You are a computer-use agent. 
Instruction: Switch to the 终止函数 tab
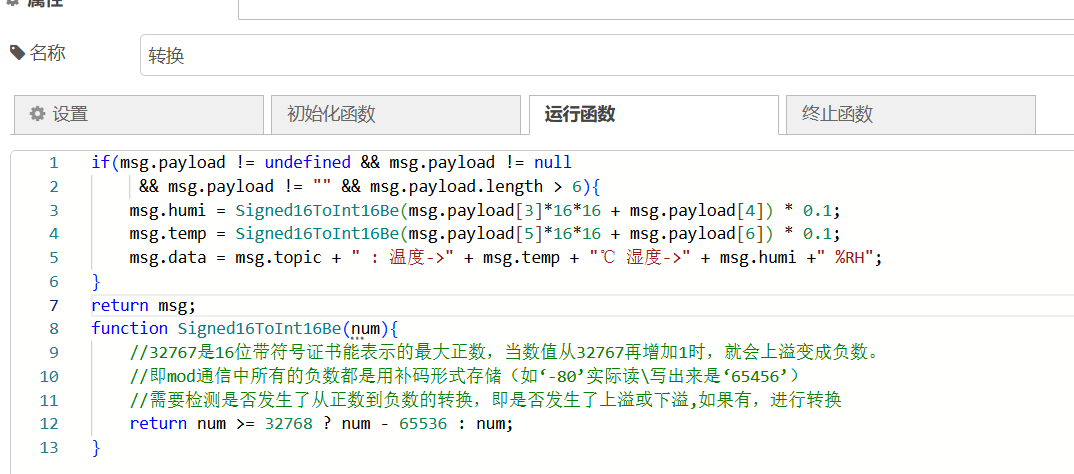click(x=911, y=114)
